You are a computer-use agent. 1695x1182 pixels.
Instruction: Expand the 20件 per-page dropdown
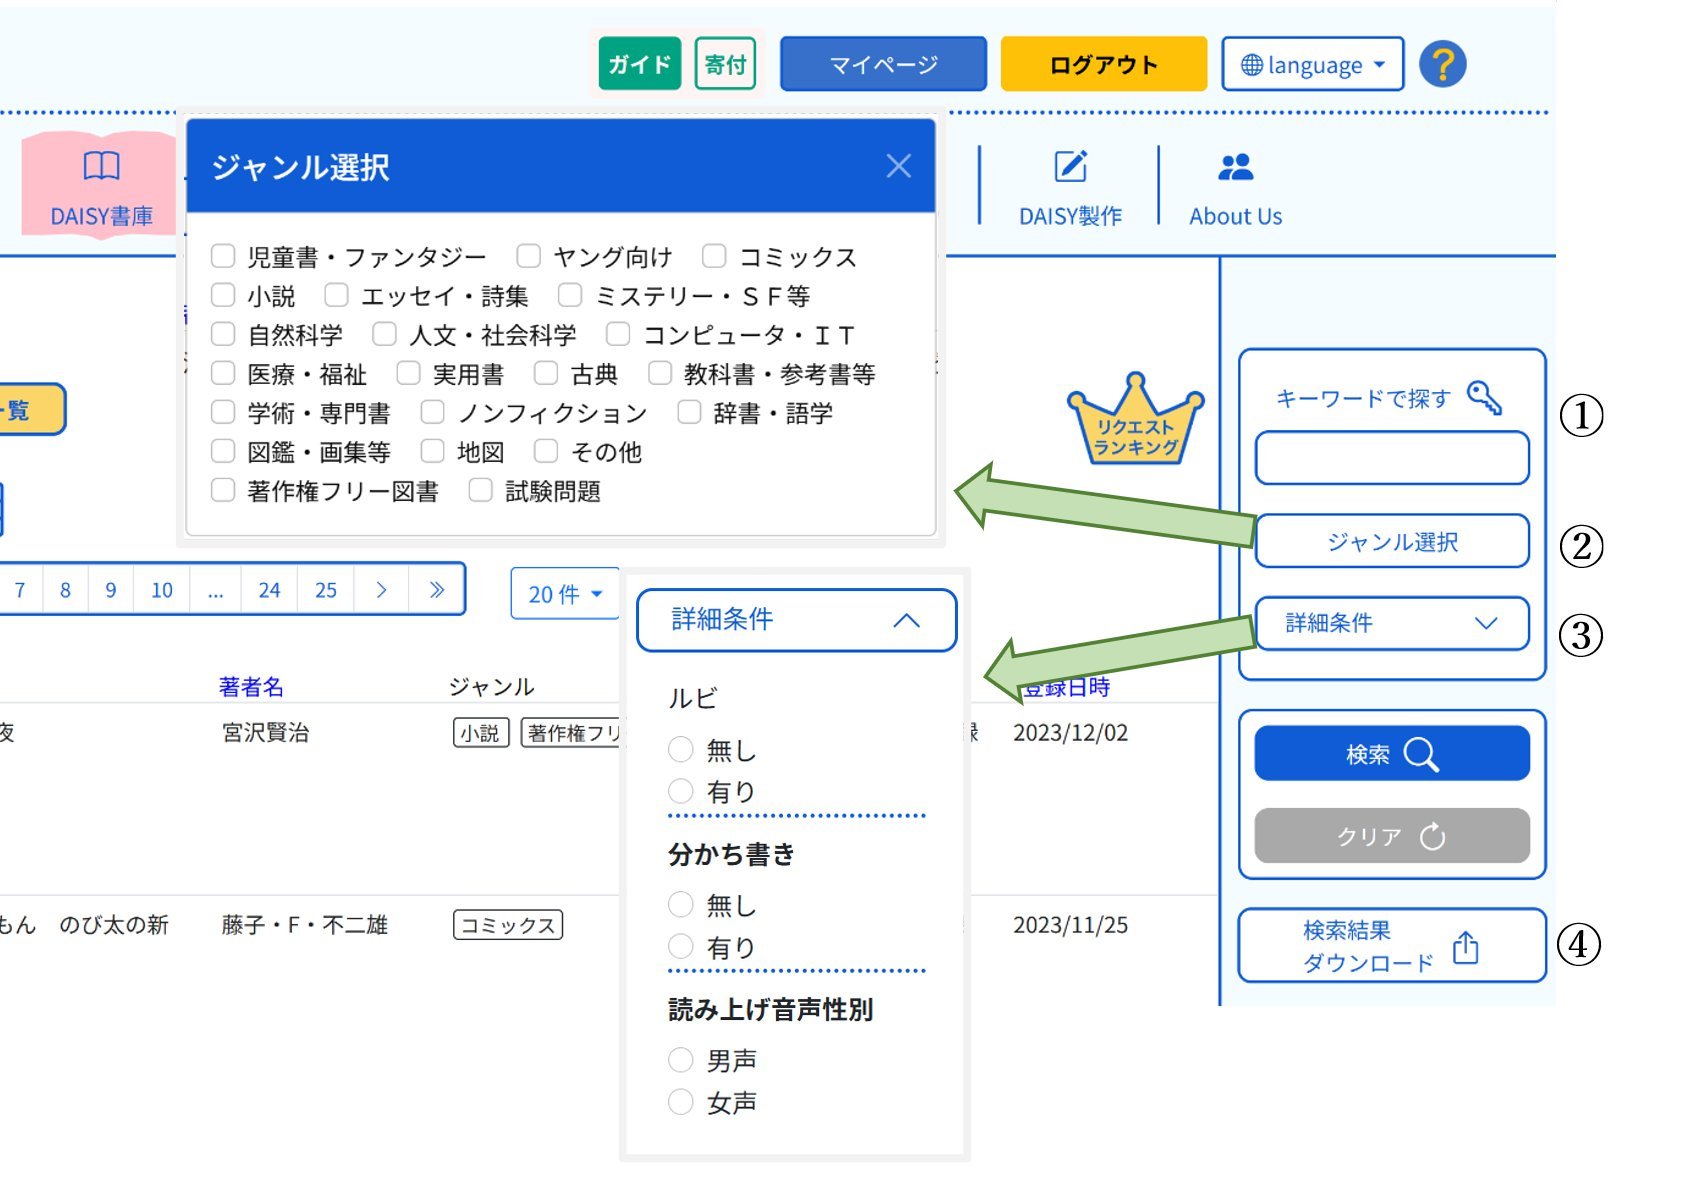[565, 594]
